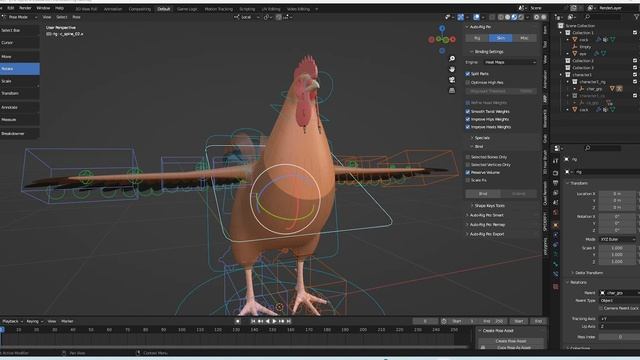This screenshot has width=640, height=360.
Task: Expand the Specials section
Action: (x=482, y=138)
